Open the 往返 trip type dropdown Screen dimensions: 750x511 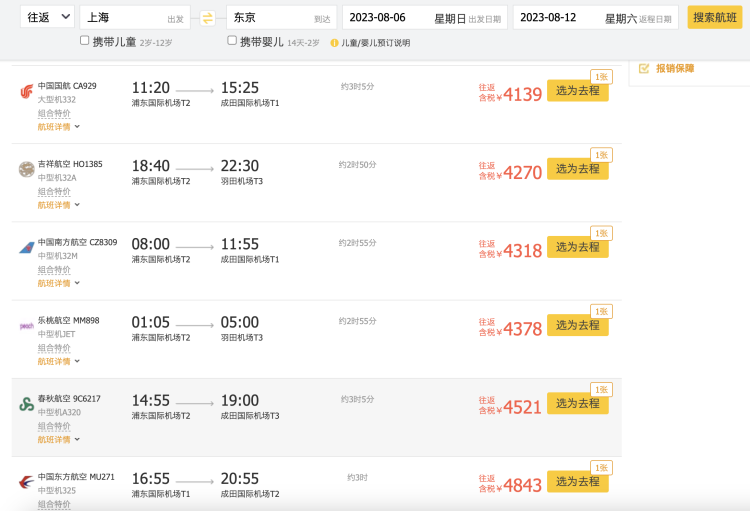pos(47,17)
